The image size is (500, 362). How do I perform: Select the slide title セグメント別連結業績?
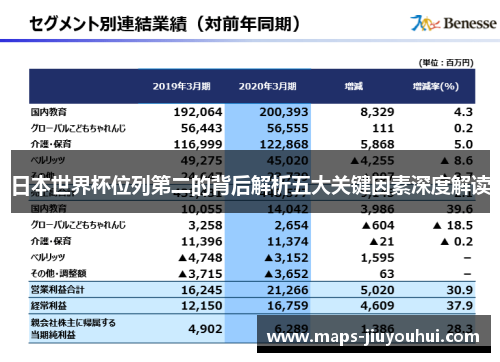(x=108, y=24)
